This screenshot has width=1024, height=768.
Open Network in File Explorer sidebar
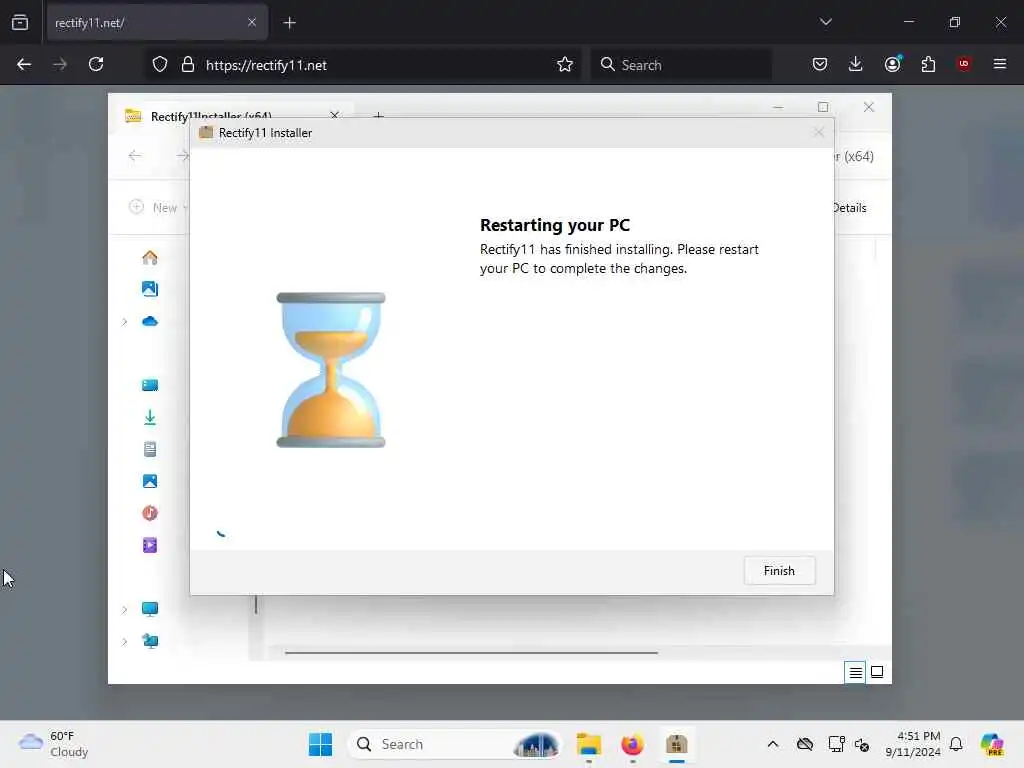[150, 641]
